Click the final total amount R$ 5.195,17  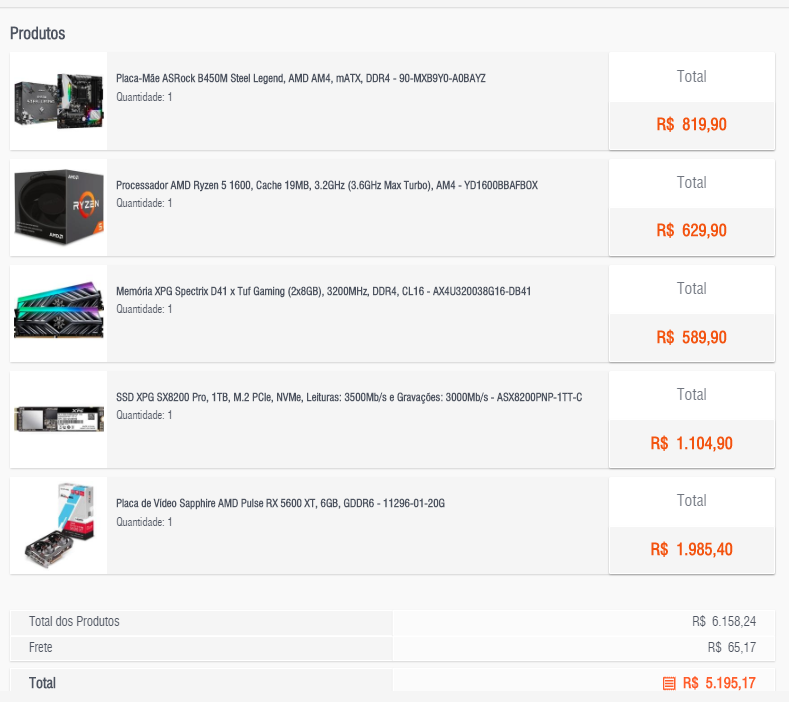tap(719, 683)
